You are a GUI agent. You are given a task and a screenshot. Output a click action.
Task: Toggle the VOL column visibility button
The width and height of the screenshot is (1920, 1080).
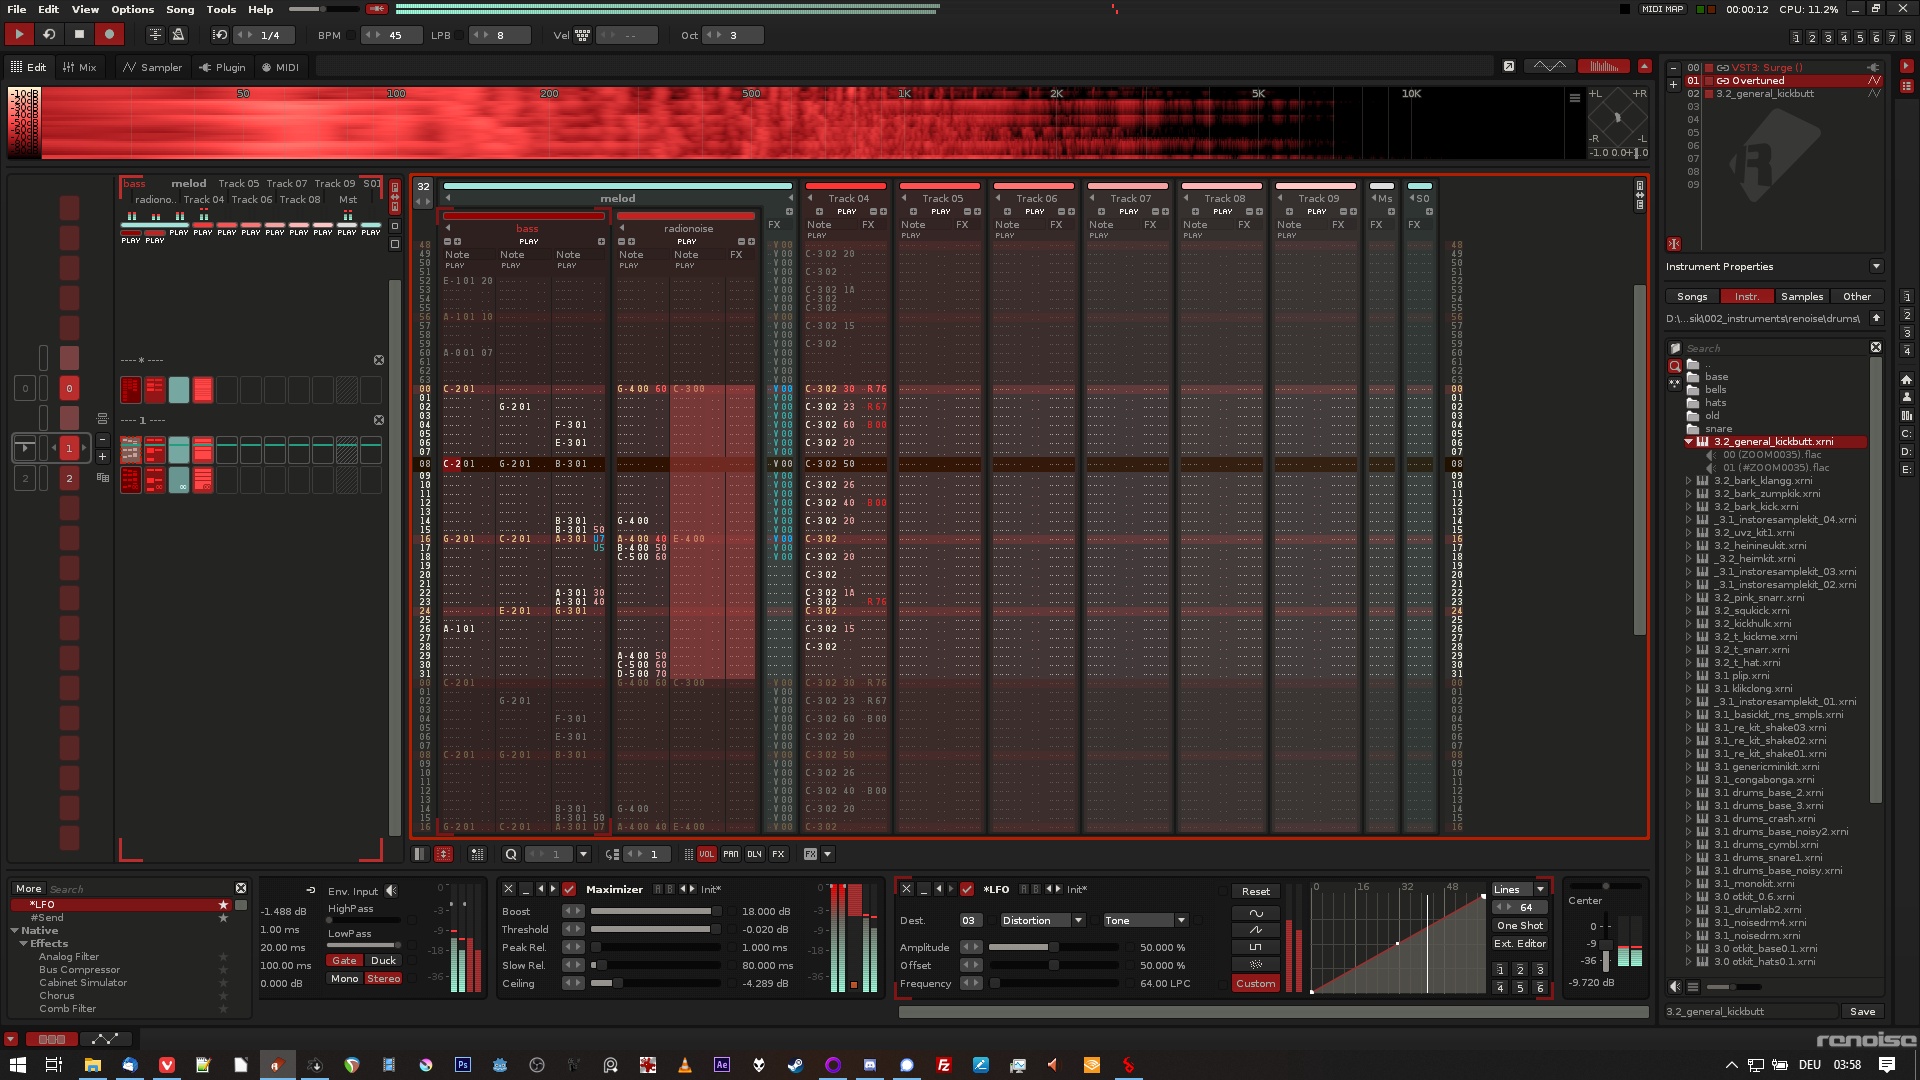706,854
